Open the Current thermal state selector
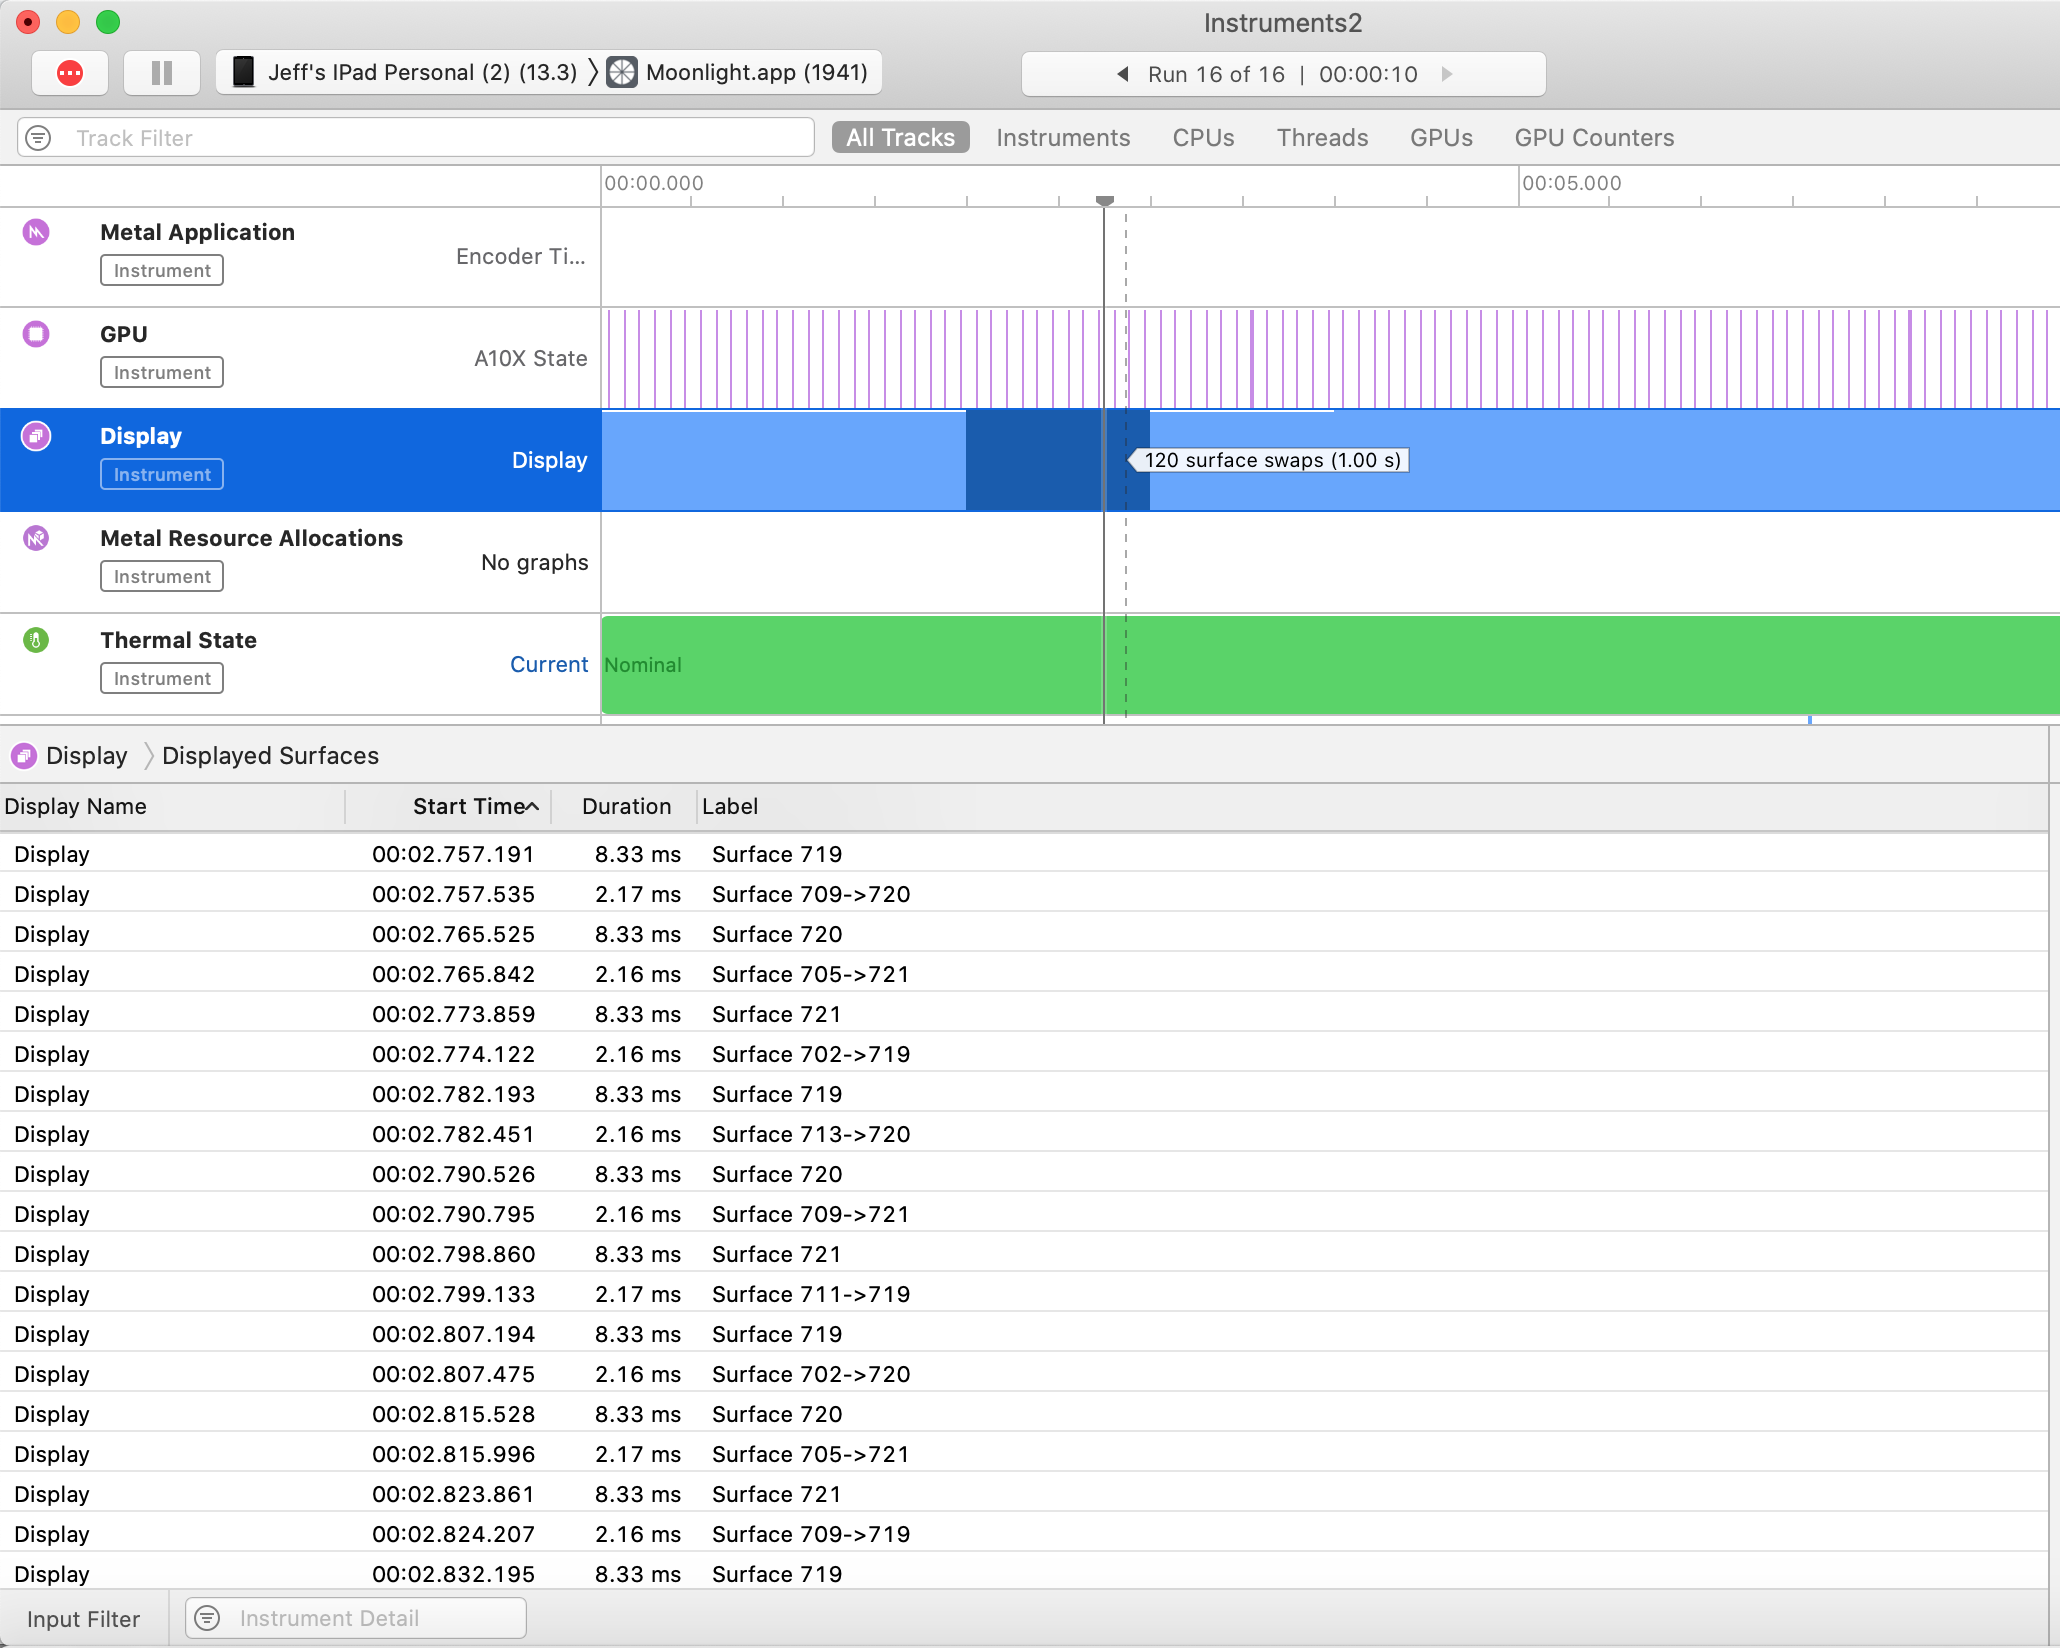The height and width of the screenshot is (1648, 2060). click(548, 665)
